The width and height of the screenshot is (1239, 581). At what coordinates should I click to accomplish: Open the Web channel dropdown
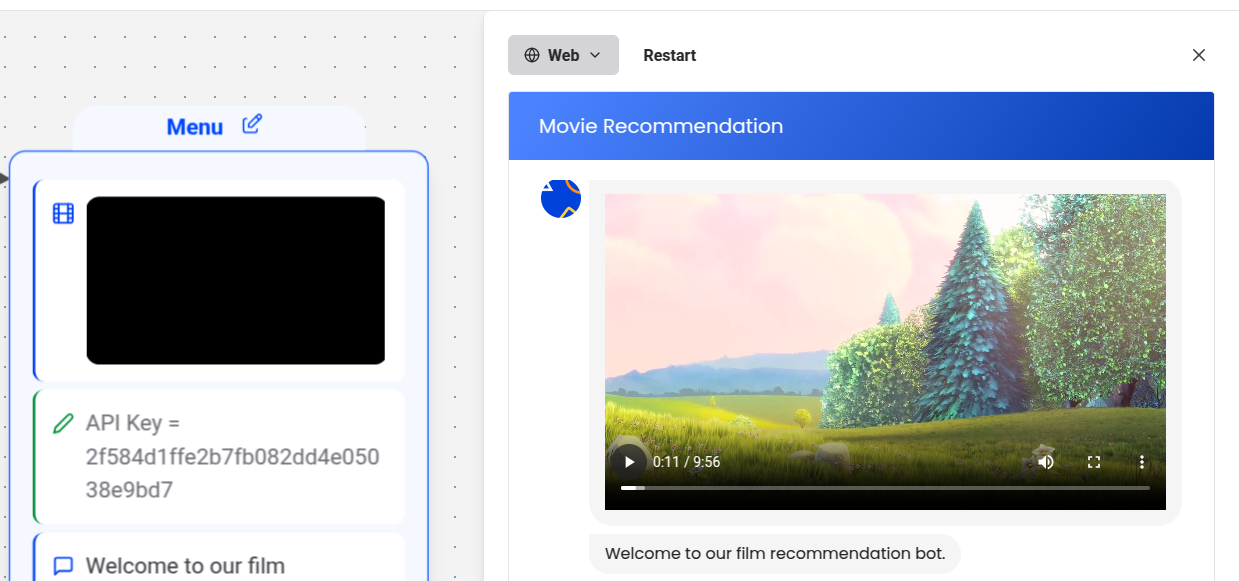click(x=563, y=55)
